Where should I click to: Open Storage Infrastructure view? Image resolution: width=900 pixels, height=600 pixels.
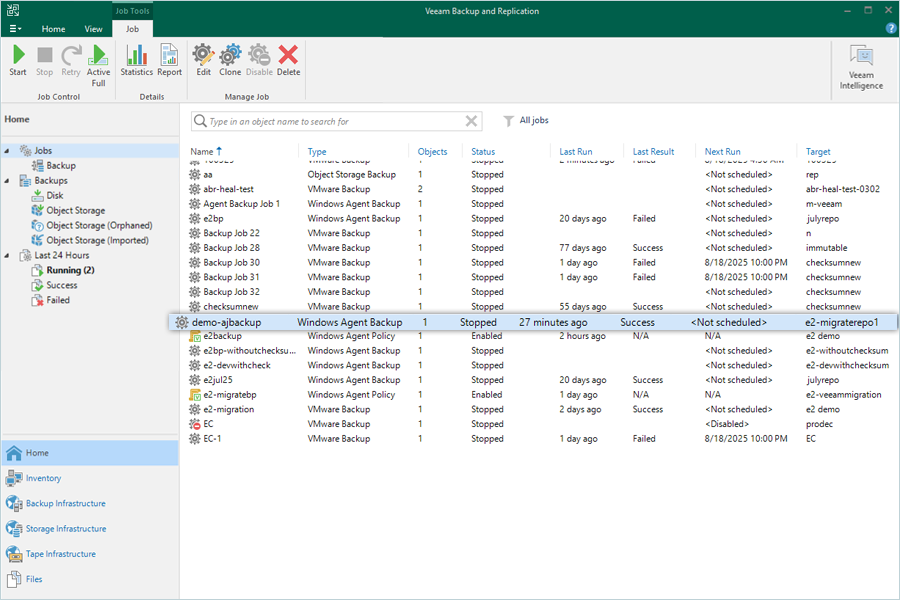[x=90, y=529]
